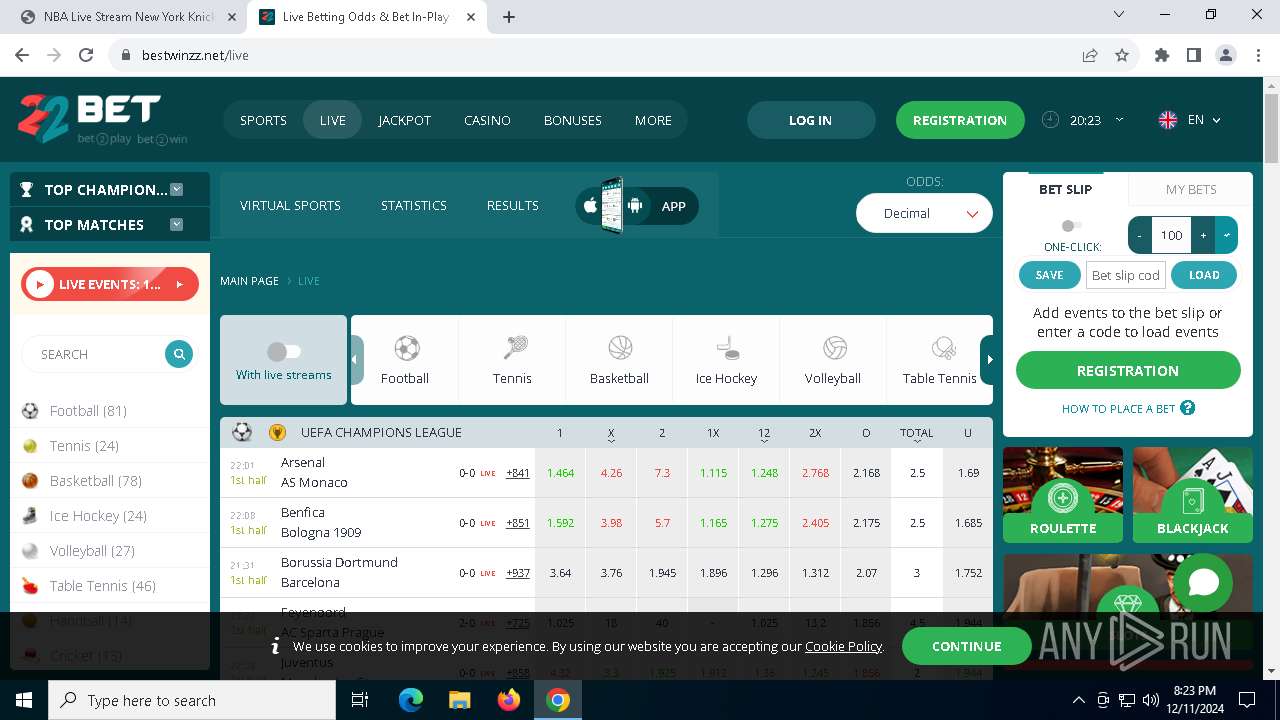Image resolution: width=1280 pixels, height=720 pixels.
Task: Bookmark this page with the star icon
Action: (1122, 55)
